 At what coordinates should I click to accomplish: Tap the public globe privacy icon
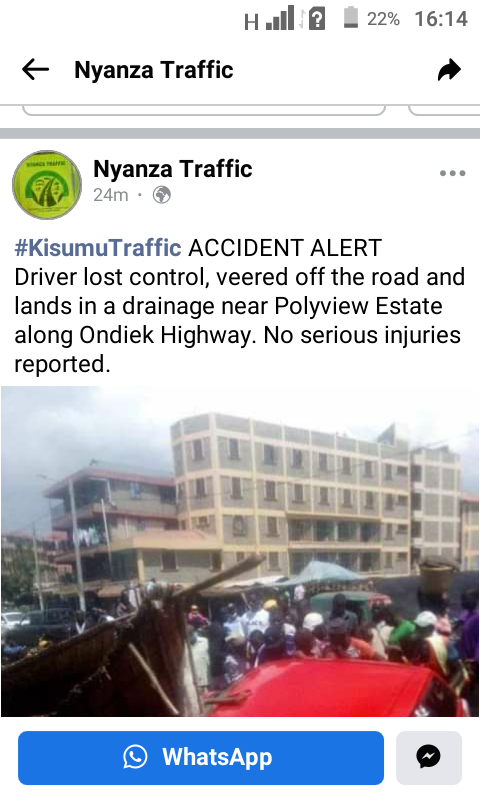[162, 195]
